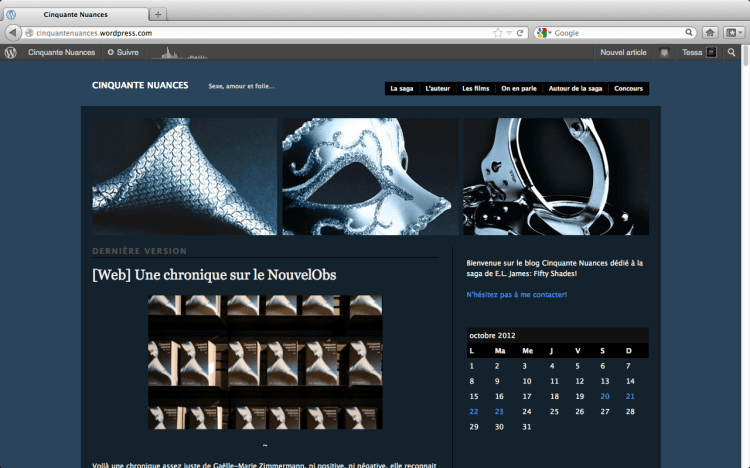Screen dimensions: 750x468
Task: Open calendar posts for October 20
Action: [x=605, y=396]
